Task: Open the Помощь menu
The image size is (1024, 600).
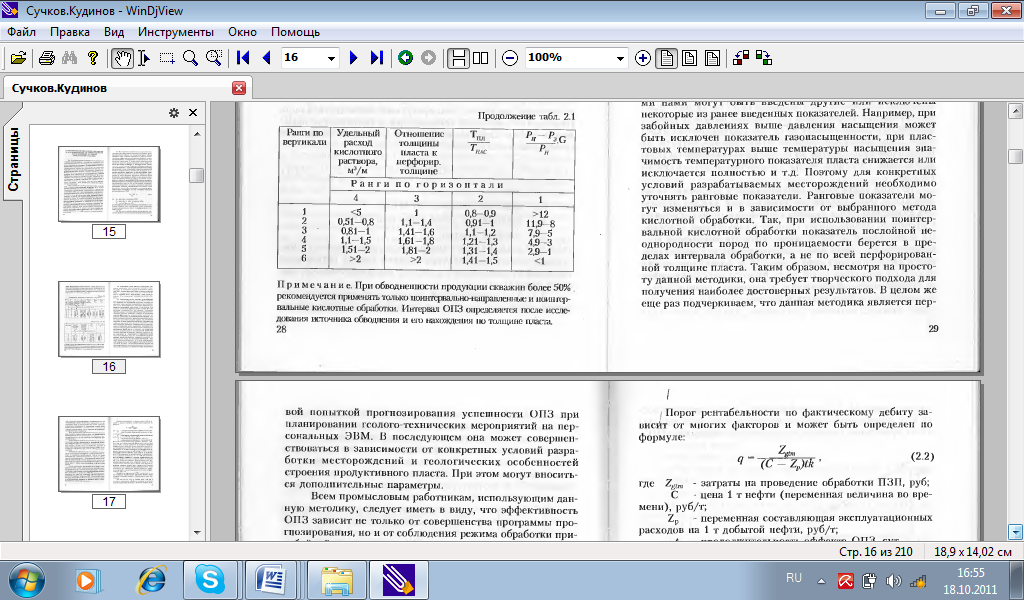Action: 295,32
